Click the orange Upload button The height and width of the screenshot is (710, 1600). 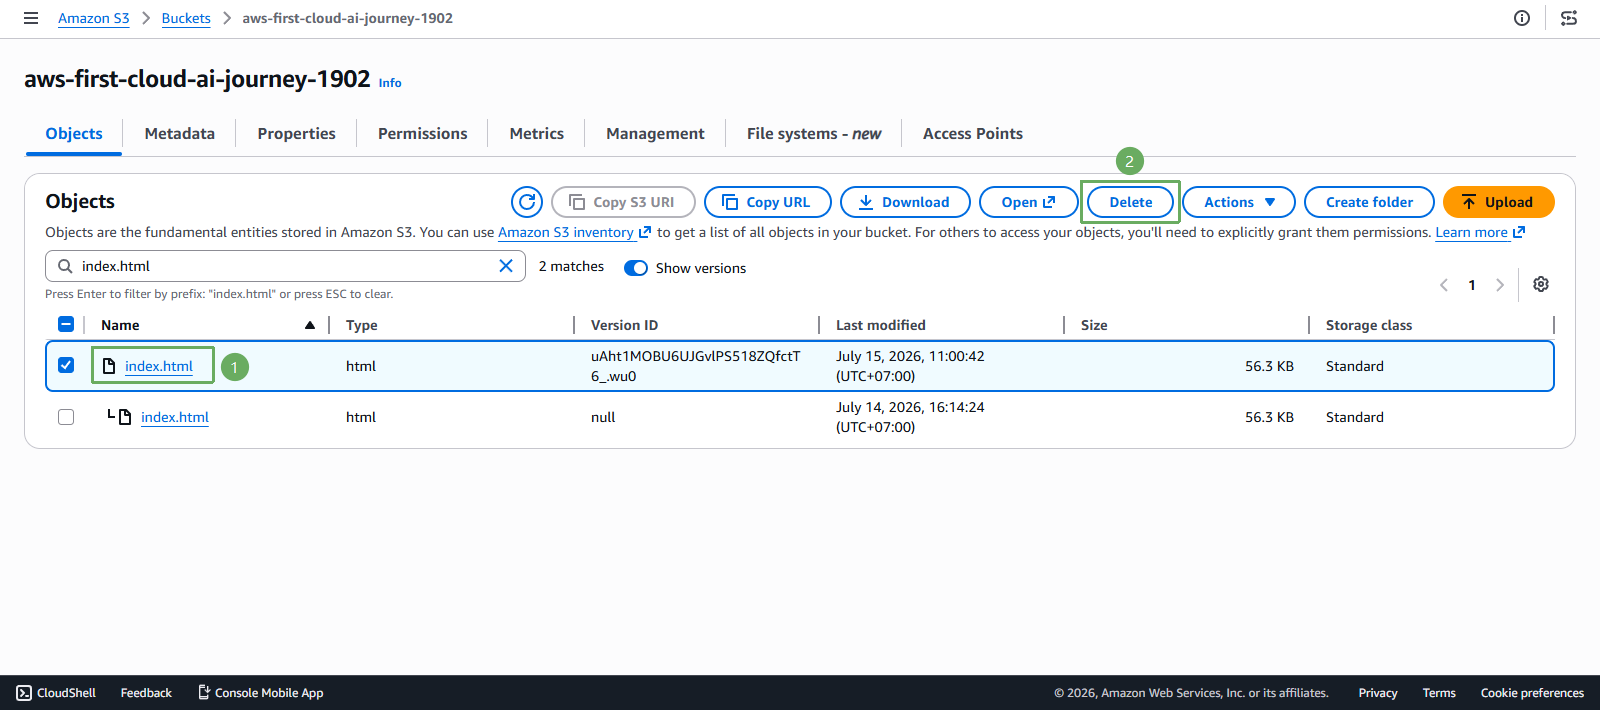1498,202
